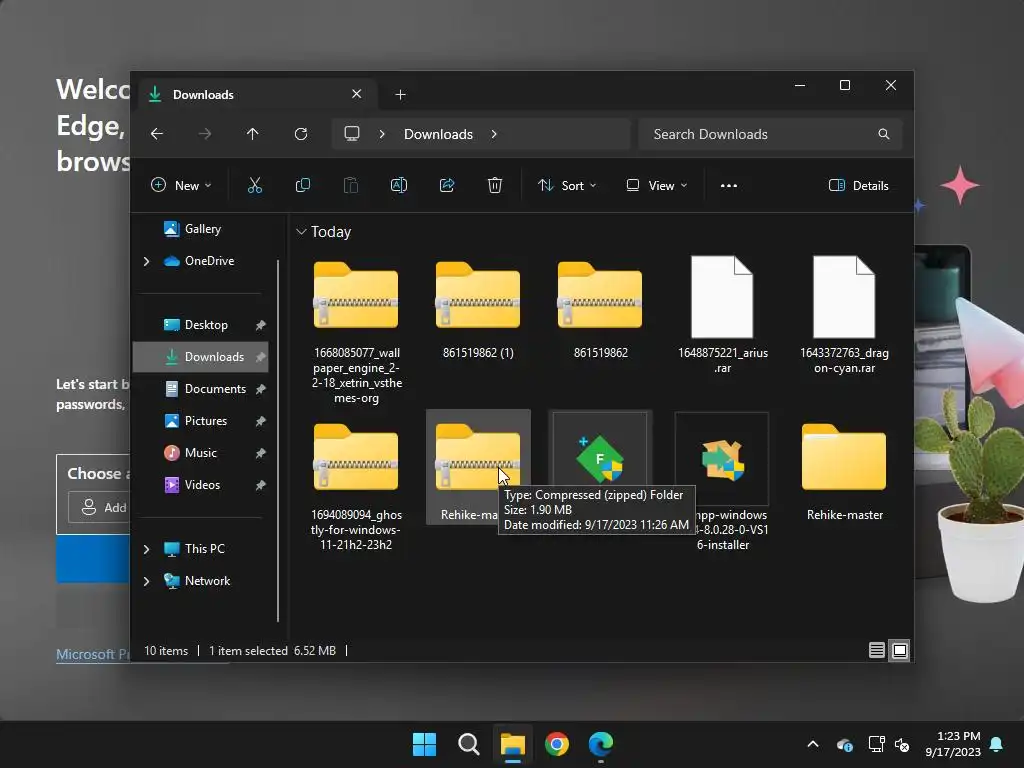Expand Network tree node
1024x768 pixels.
pos(146,581)
